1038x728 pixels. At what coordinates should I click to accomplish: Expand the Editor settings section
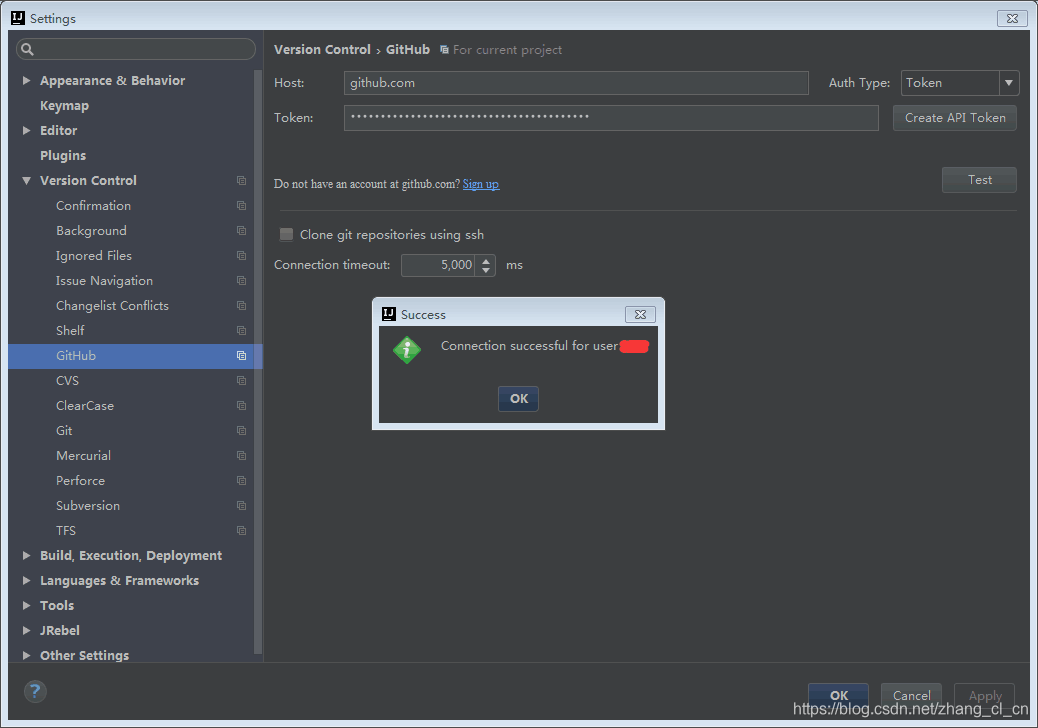[26, 130]
